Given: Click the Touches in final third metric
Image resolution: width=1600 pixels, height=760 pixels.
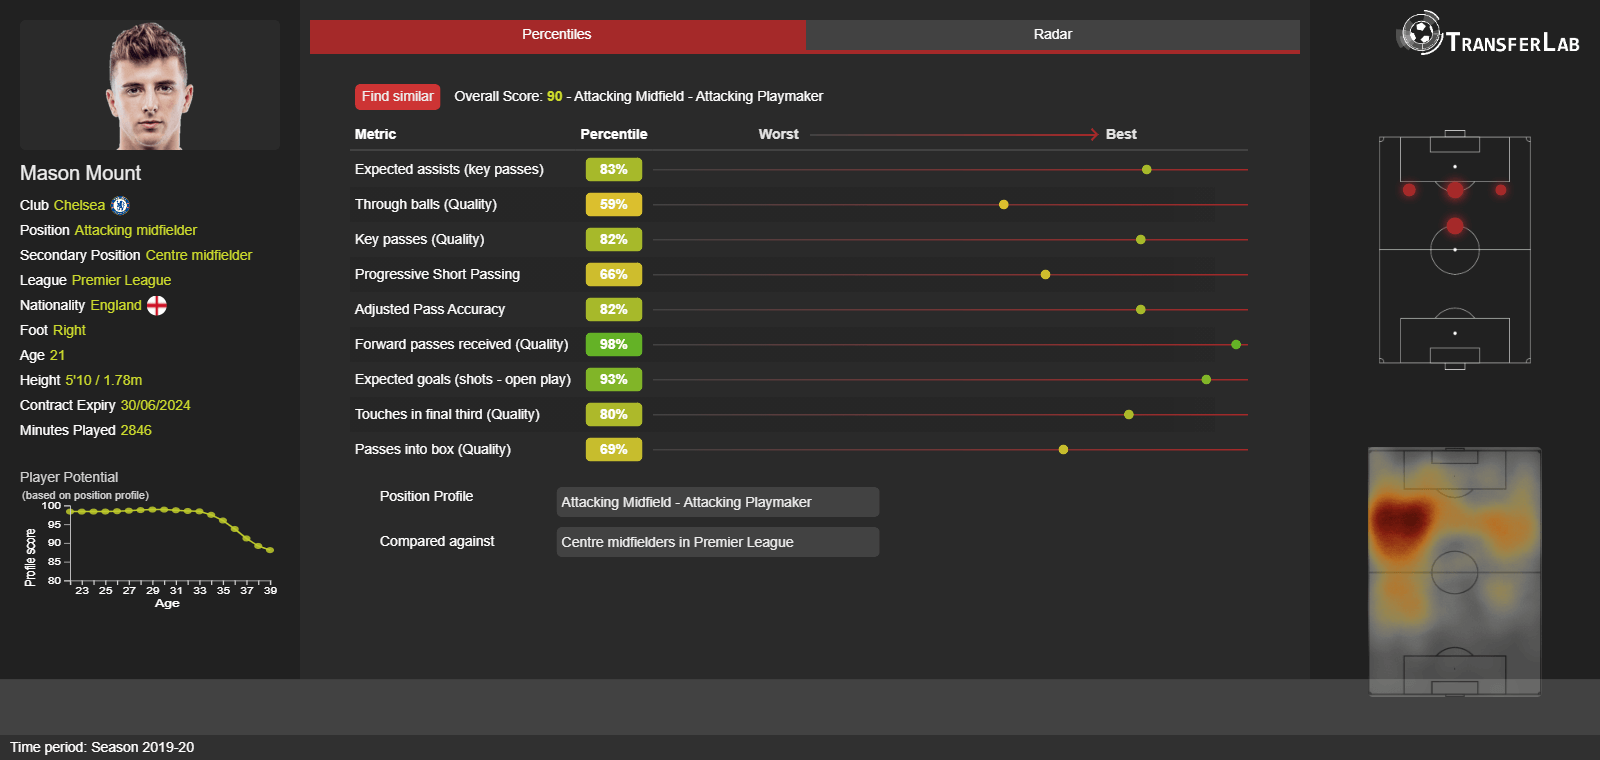Looking at the screenshot, I should (447, 415).
